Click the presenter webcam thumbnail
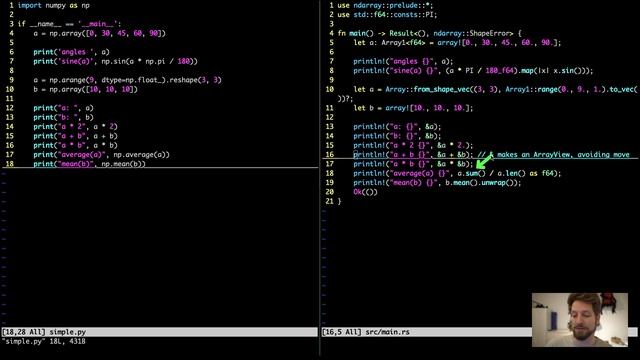Viewport: 640px width, 360px height. click(x=580, y=320)
